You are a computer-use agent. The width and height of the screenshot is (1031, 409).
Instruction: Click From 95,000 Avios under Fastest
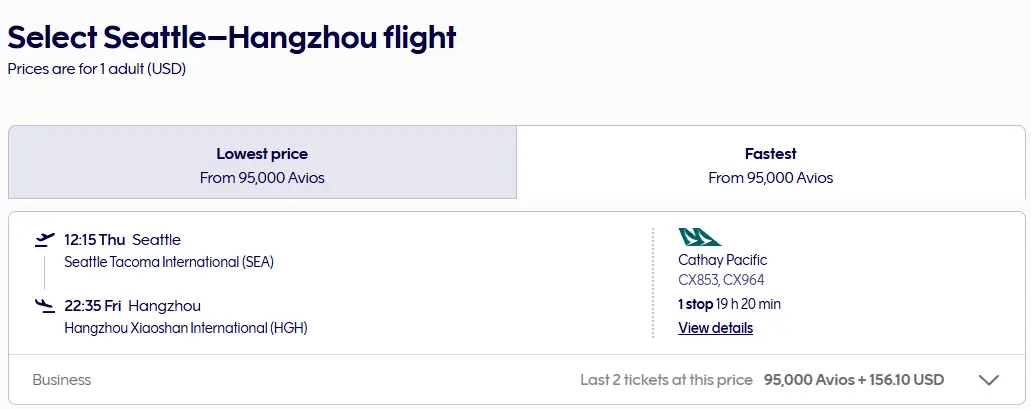pyautogui.click(x=771, y=178)
